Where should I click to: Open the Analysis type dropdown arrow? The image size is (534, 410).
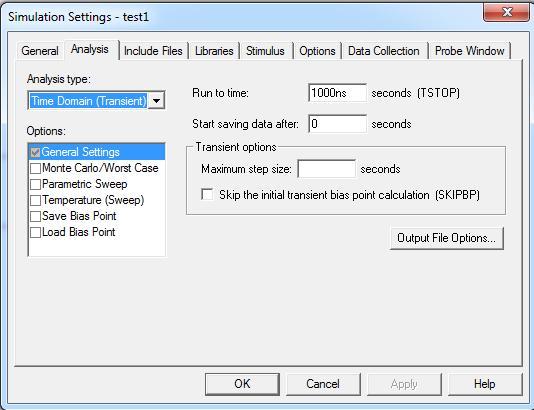coord(157,101)
